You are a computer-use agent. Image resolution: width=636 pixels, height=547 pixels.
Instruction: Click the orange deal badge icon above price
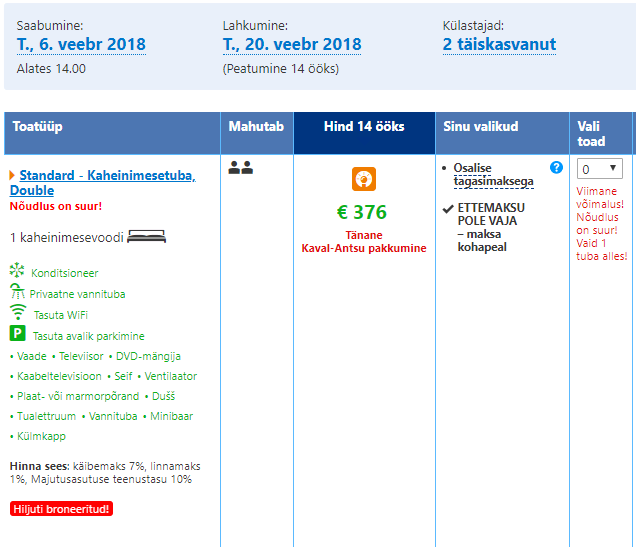pyautogui.click(x=363, y=179)
